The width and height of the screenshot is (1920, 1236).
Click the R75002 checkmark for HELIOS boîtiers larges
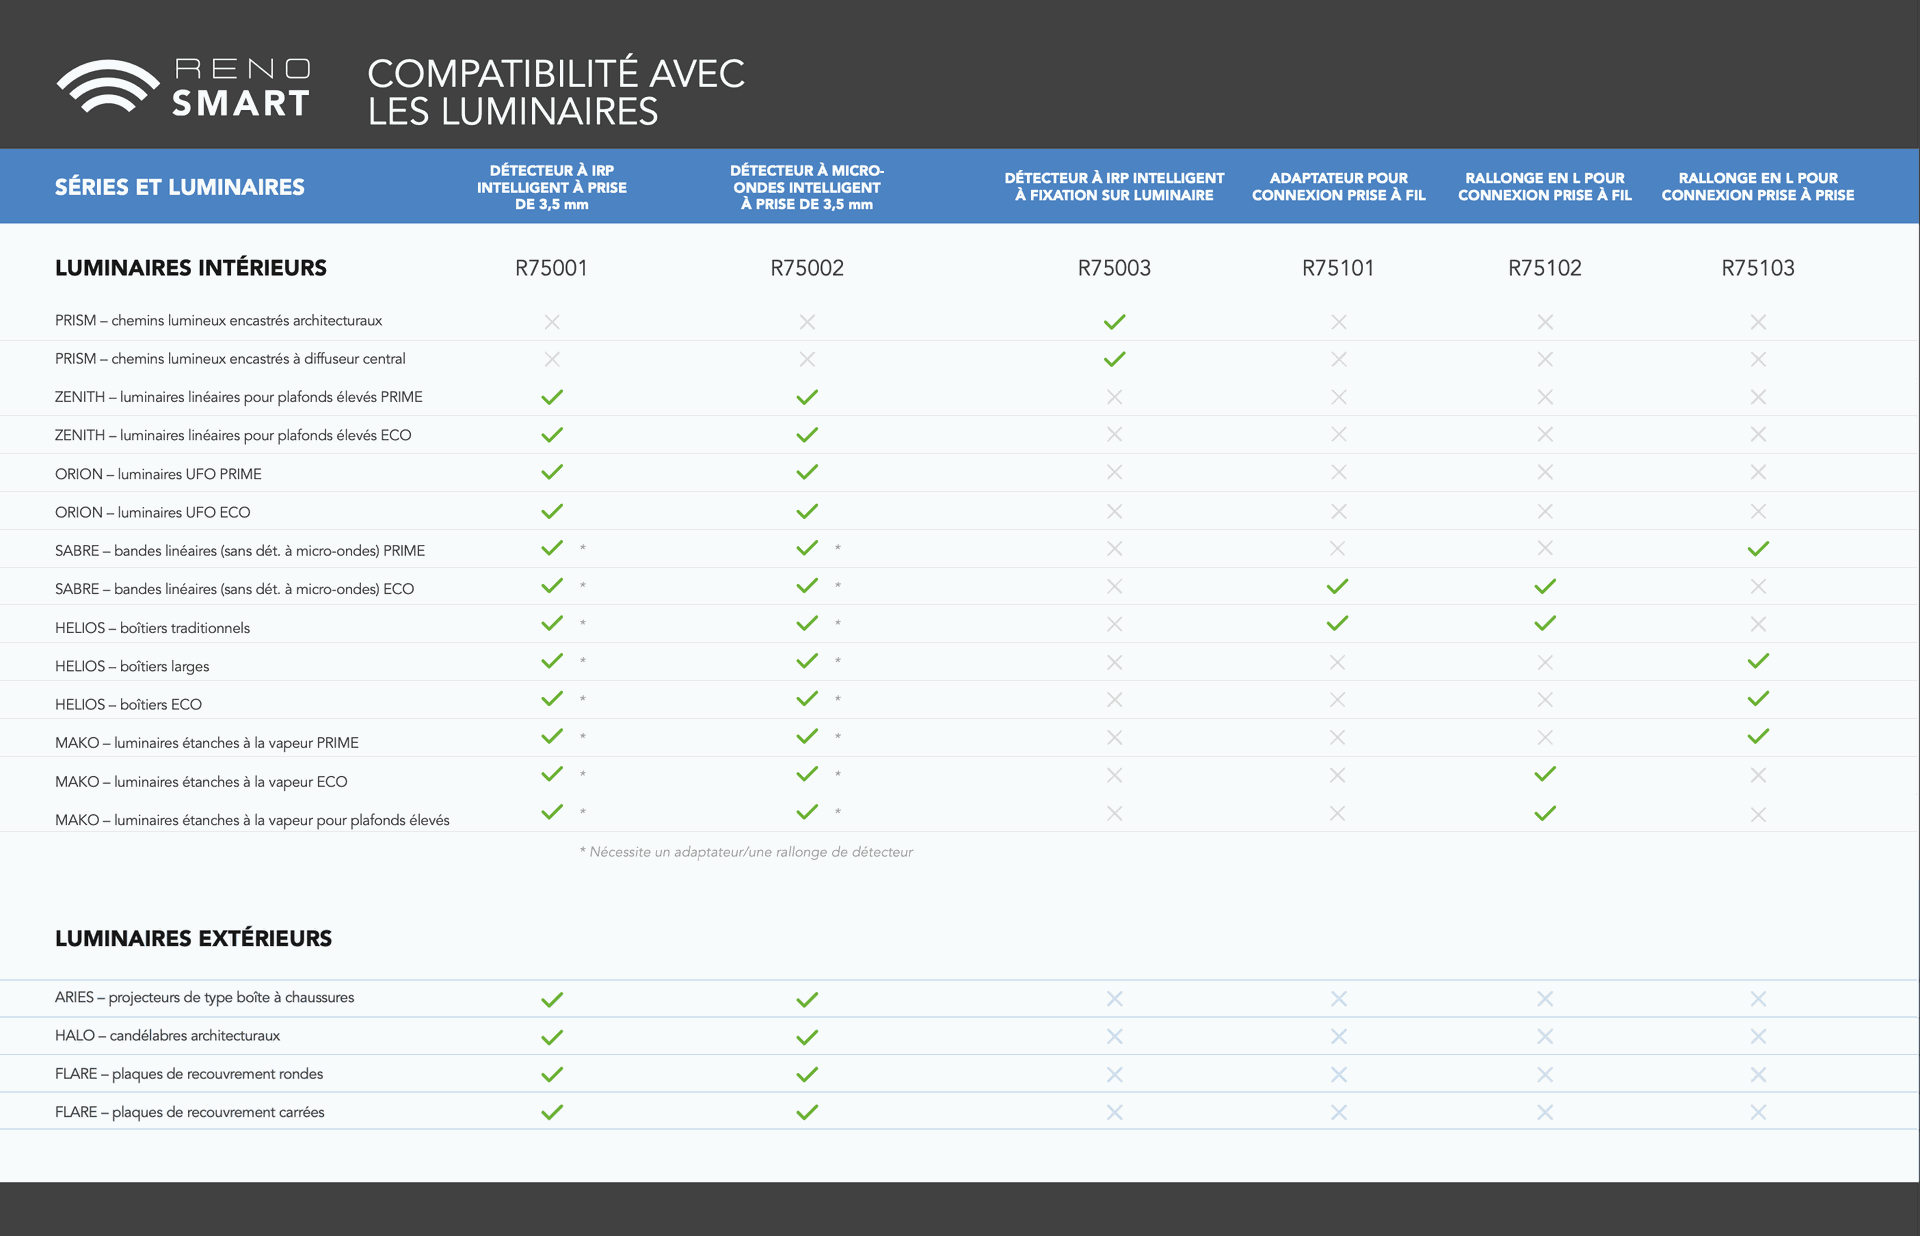[807, 661]
